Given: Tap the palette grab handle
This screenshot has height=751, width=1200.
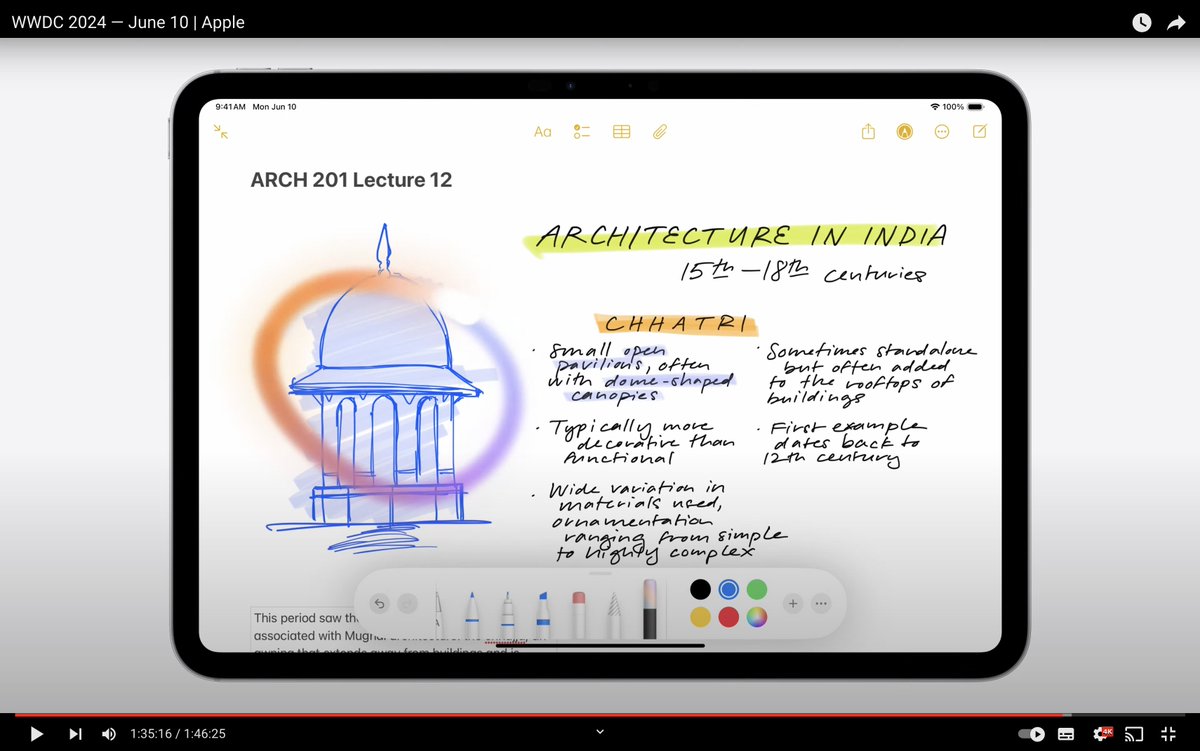Looking at the screenshot, I should tap(600, 574).
